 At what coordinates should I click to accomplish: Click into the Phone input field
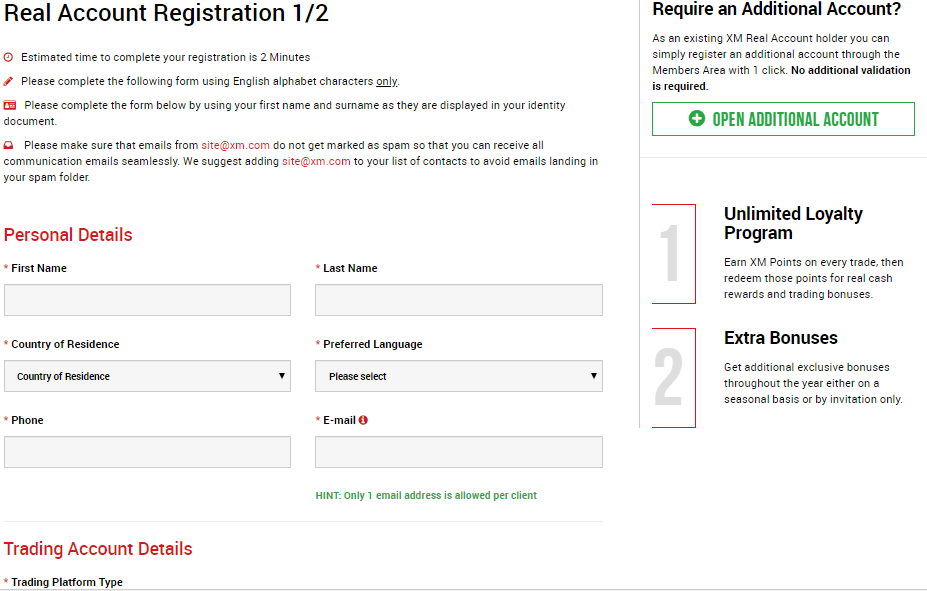[147, 452]
